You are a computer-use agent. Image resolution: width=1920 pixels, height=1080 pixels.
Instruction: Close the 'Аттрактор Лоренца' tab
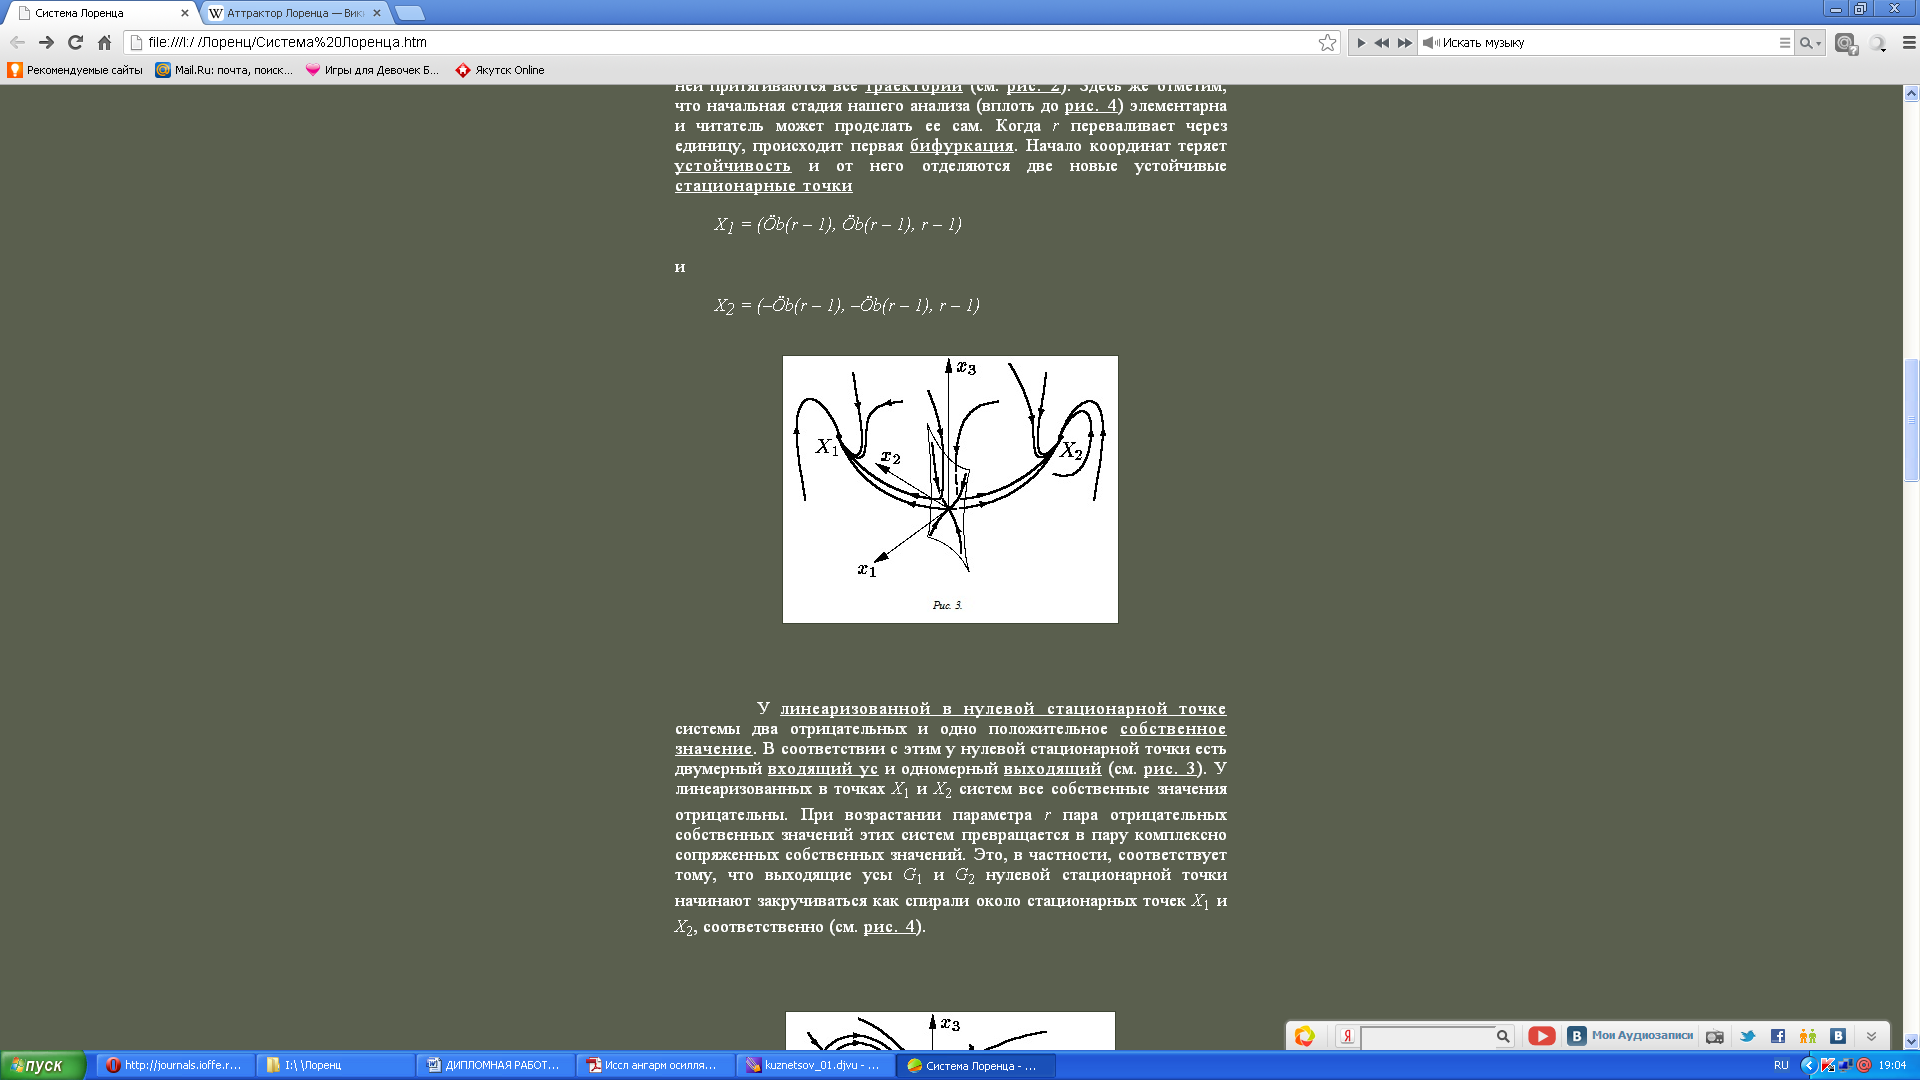pos(377,13)
